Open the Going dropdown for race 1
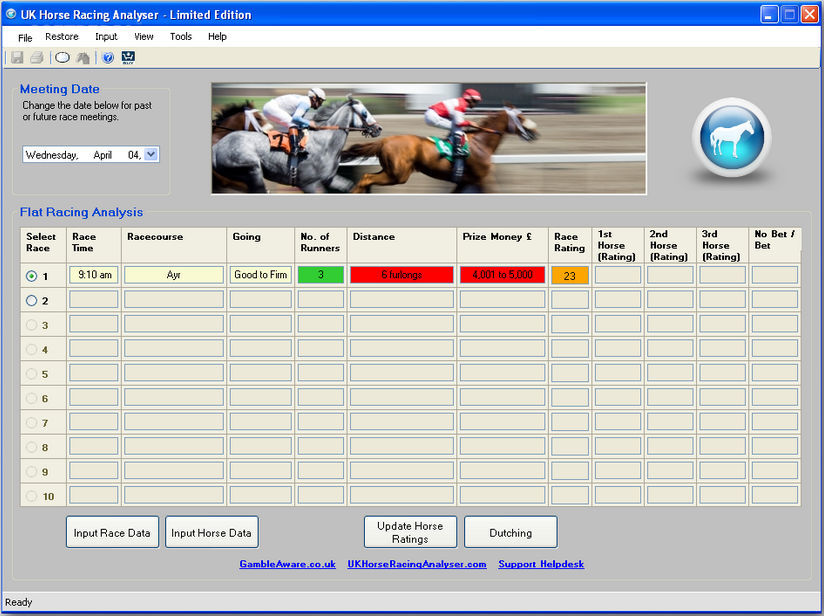Screen dimensions: 824x616 [x=260, y=275]
